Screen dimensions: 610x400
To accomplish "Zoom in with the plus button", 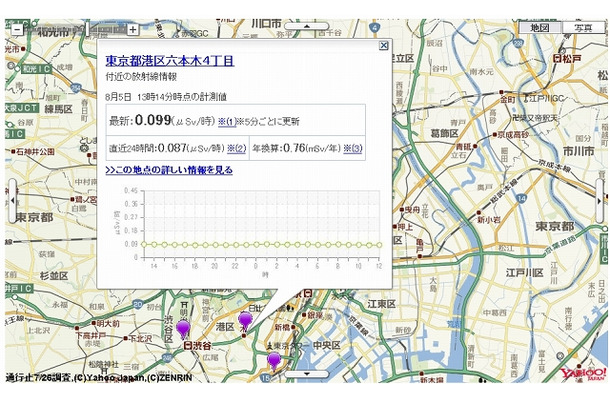I will point(133,30).
